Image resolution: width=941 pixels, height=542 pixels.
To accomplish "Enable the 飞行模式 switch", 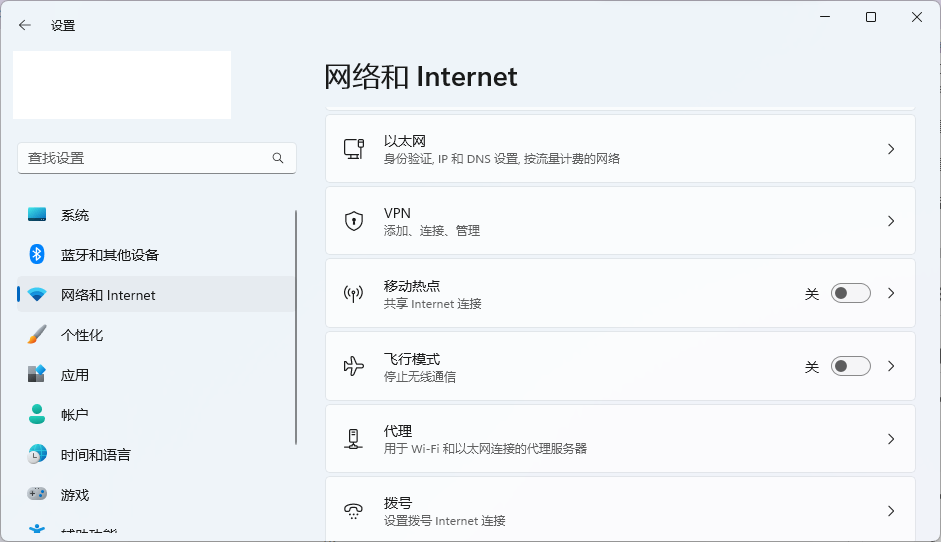I will [x=850, y=366].
